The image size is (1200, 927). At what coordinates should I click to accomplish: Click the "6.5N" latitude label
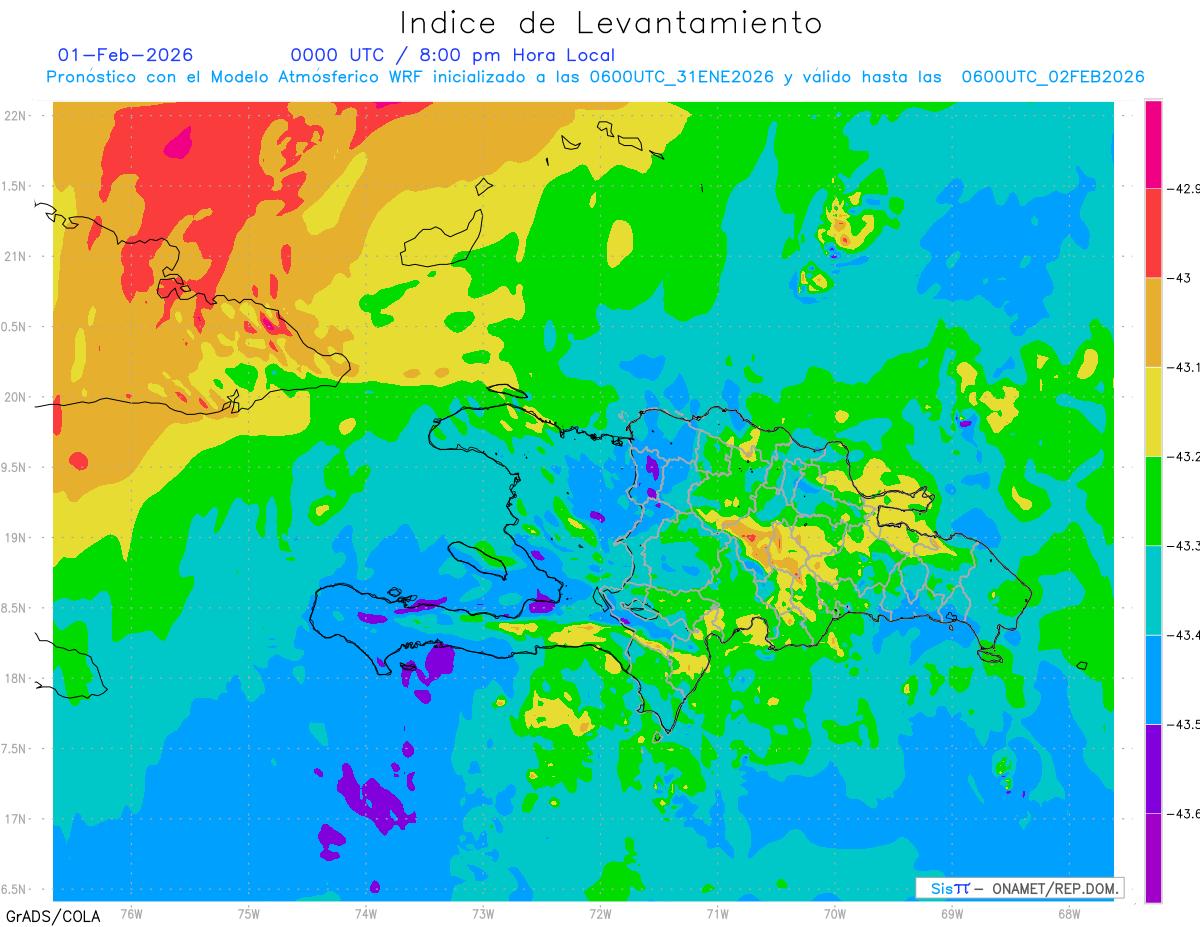click(x=15, y=889)
